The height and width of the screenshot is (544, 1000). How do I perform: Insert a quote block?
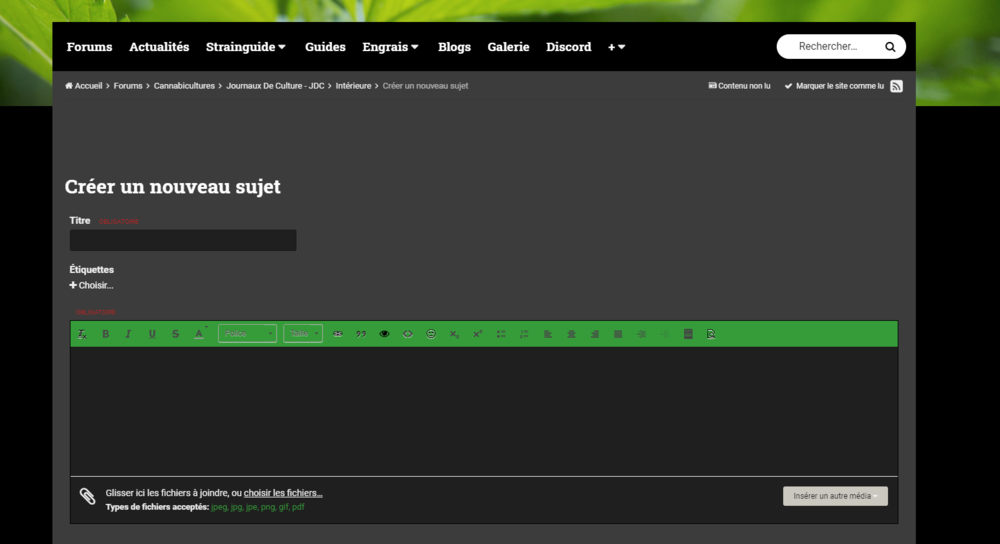click(361, 334)
